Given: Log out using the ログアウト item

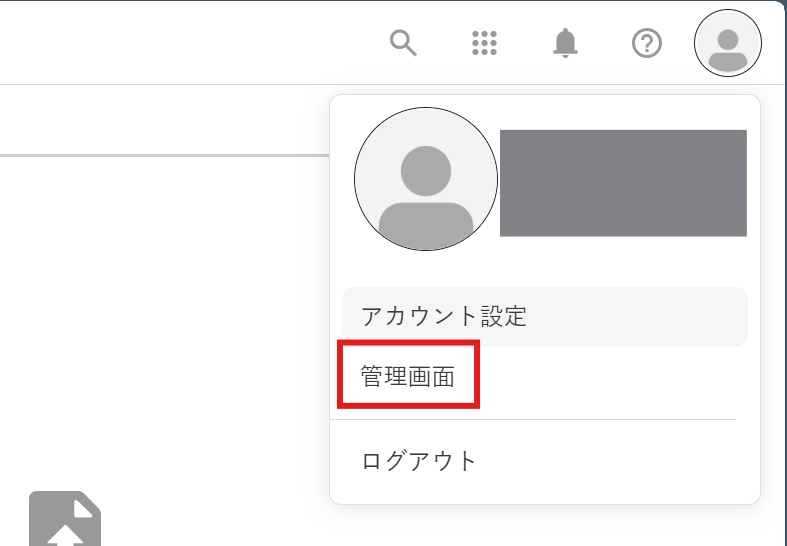Looking at the screenshot, I should pyautogui.click(x=419, y=461).
